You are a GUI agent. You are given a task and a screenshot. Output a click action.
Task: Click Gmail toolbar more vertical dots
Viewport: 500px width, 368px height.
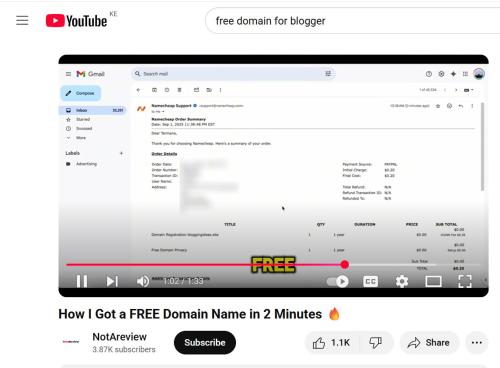pos(220,90)
